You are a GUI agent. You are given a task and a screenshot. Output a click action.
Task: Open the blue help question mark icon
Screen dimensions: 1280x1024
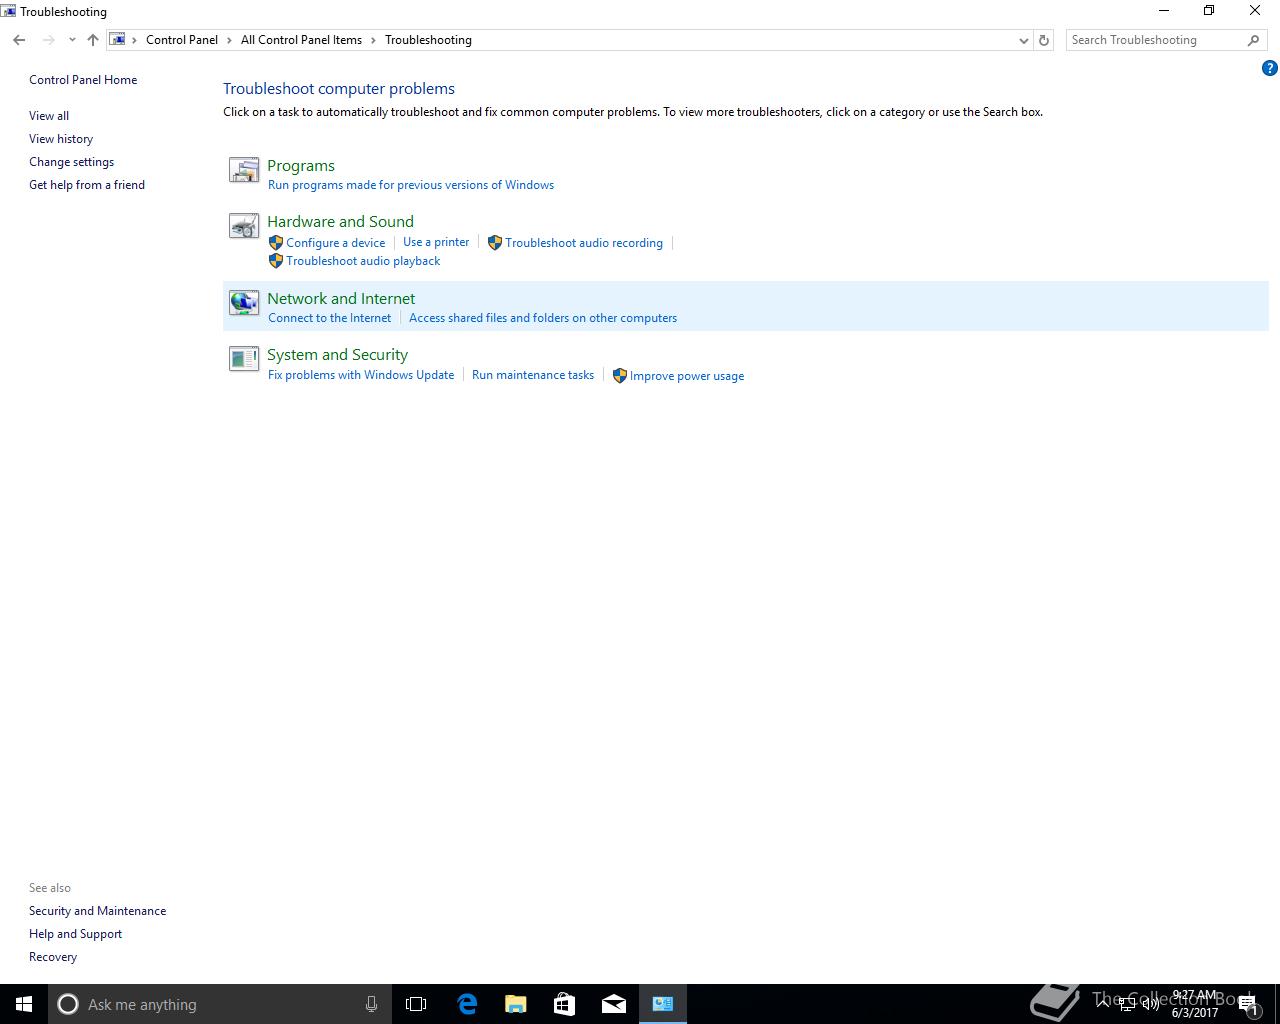pyautogui.click(x=1270, y=69)
